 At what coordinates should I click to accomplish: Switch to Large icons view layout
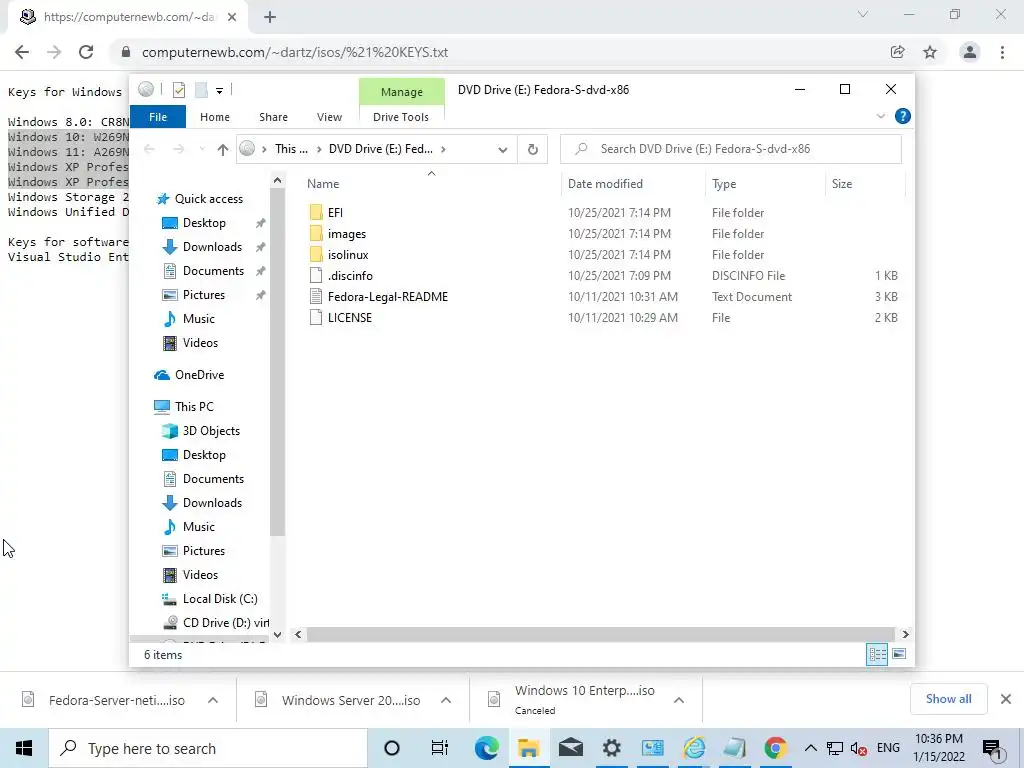pyautogui.click(x=899, y=654)
